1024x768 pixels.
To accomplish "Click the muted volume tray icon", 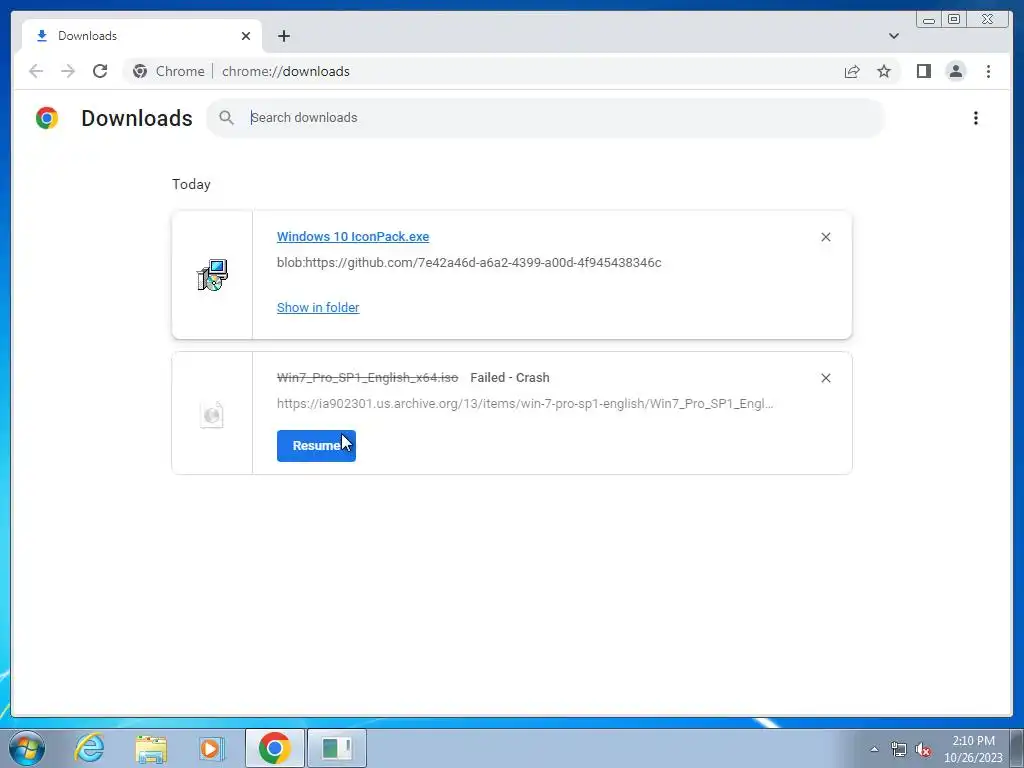I will coord(923,750).
